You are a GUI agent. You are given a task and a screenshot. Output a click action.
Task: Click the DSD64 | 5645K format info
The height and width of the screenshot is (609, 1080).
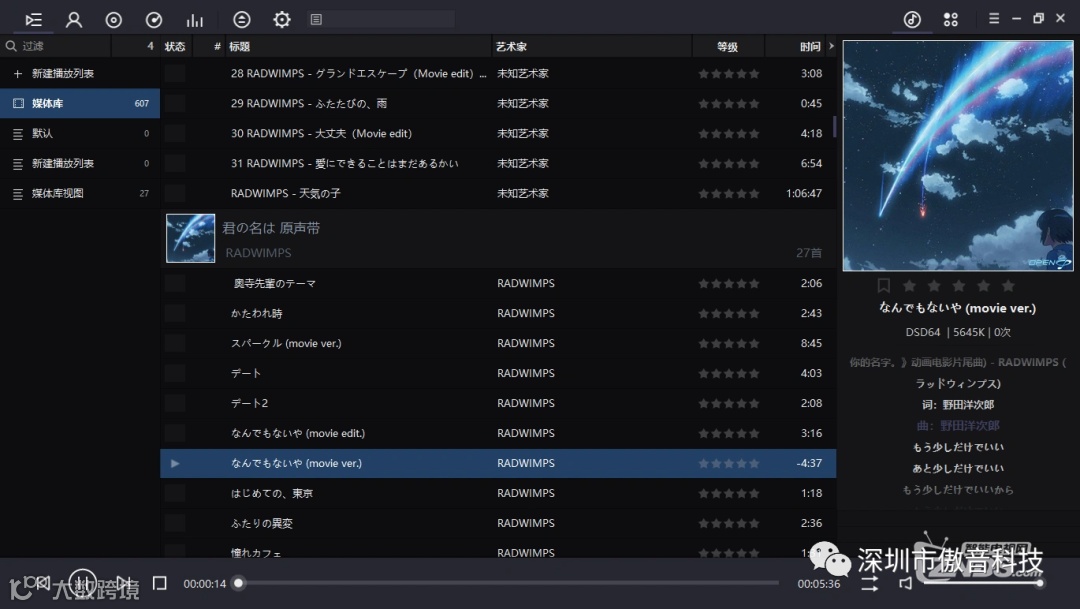958,332
